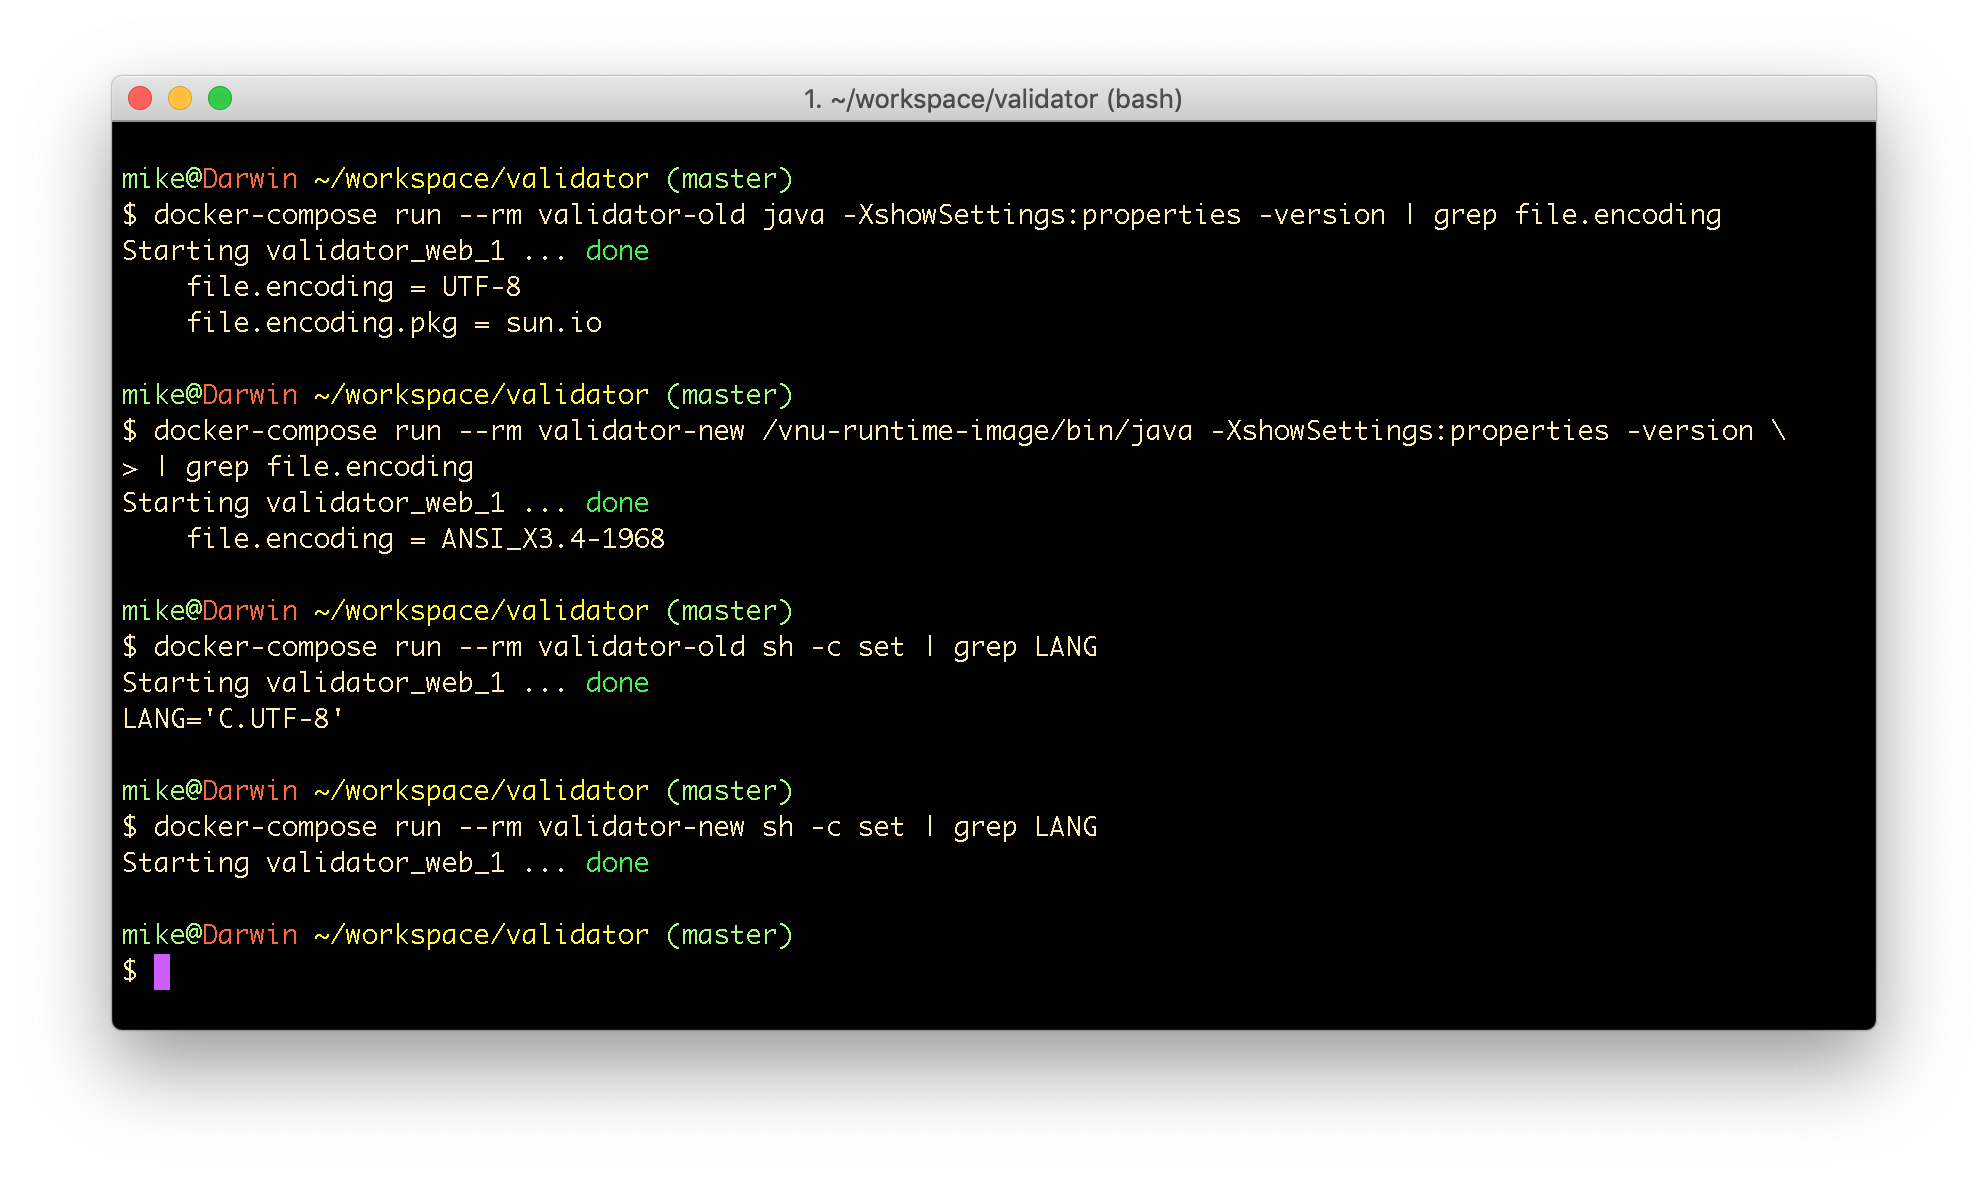Click the '> | grep file.encoding' continuation line
The width and height of the screenshot is (1988, 1178).
[298, 467]
